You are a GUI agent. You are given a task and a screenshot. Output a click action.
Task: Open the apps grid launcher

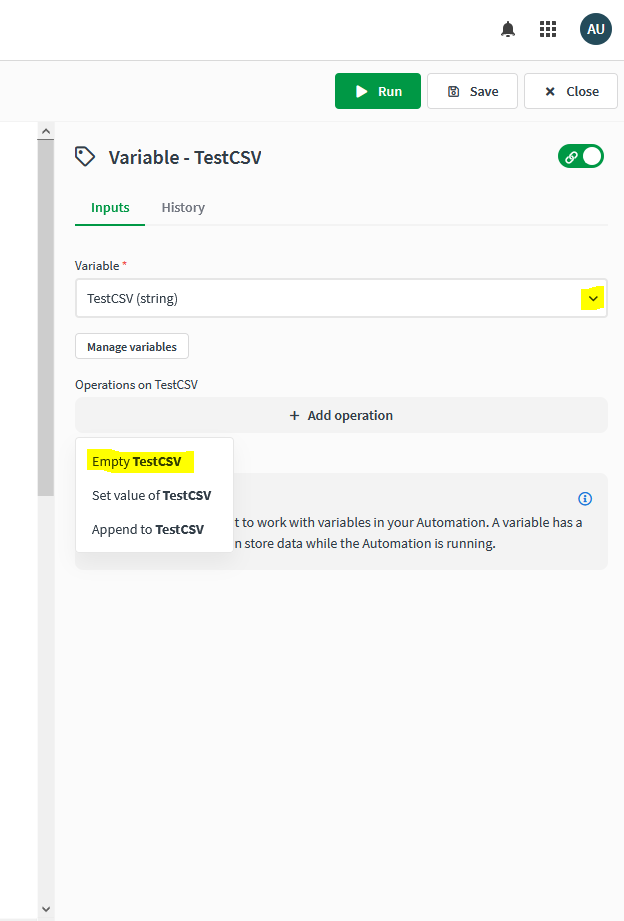point(548,30)
